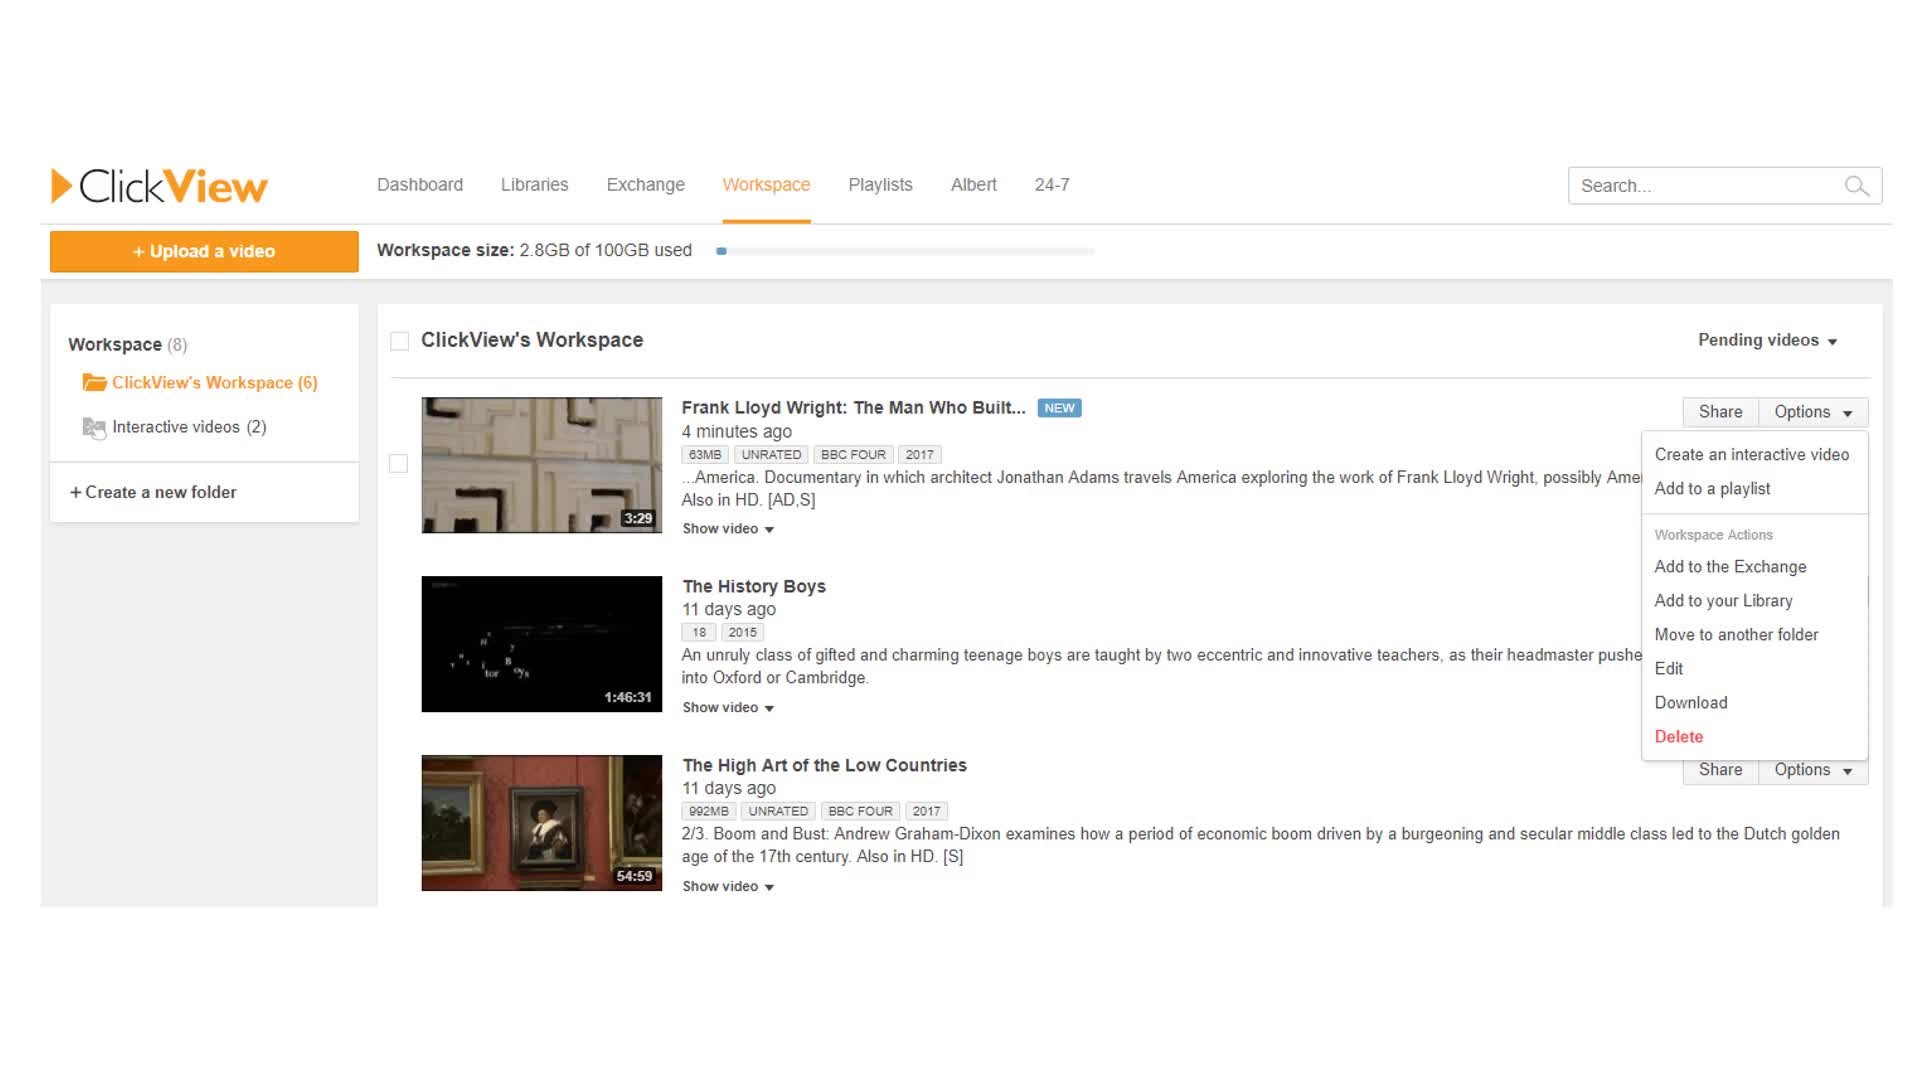This screenshot has width=1920, height=1080.
Task: Expand Show video under The High Art
Action: click(x=728, y=887)
